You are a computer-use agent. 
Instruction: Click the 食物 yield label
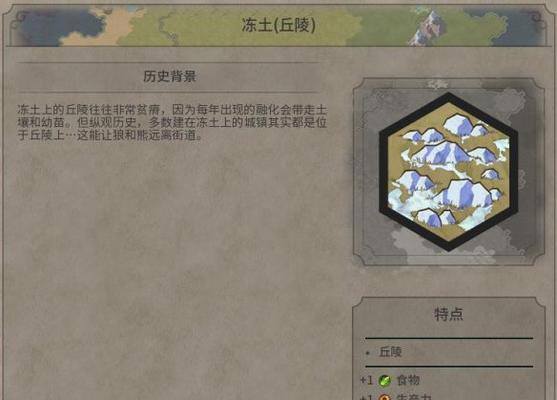(408, 380)
